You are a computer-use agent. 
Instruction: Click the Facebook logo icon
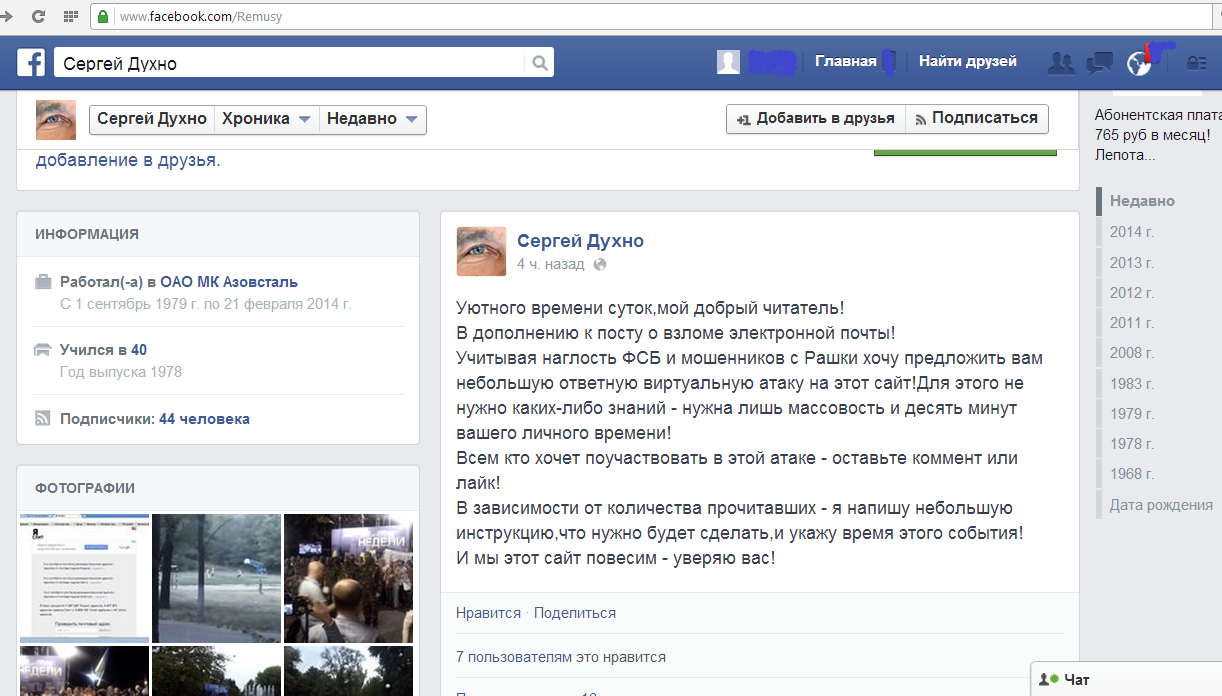(x=31, y=63)
